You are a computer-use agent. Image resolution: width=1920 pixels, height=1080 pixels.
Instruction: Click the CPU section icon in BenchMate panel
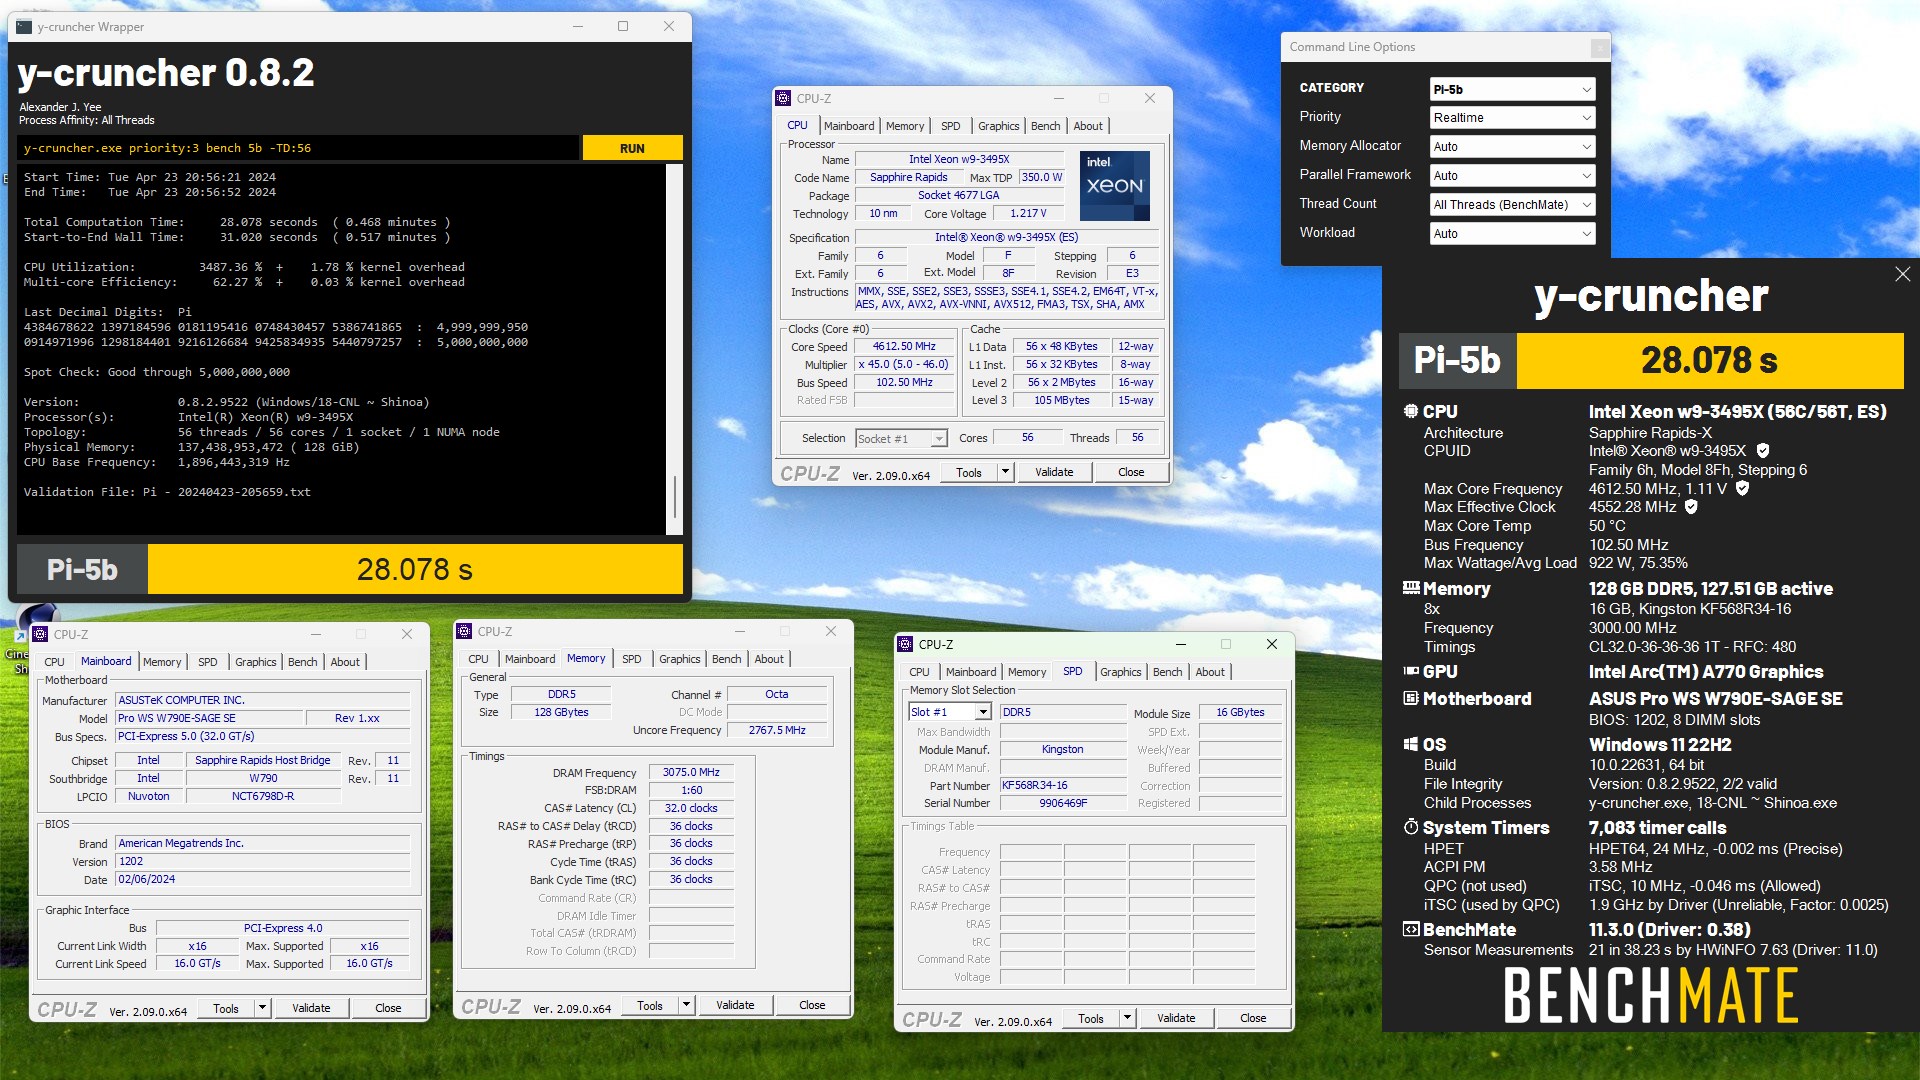(1410, 411)
